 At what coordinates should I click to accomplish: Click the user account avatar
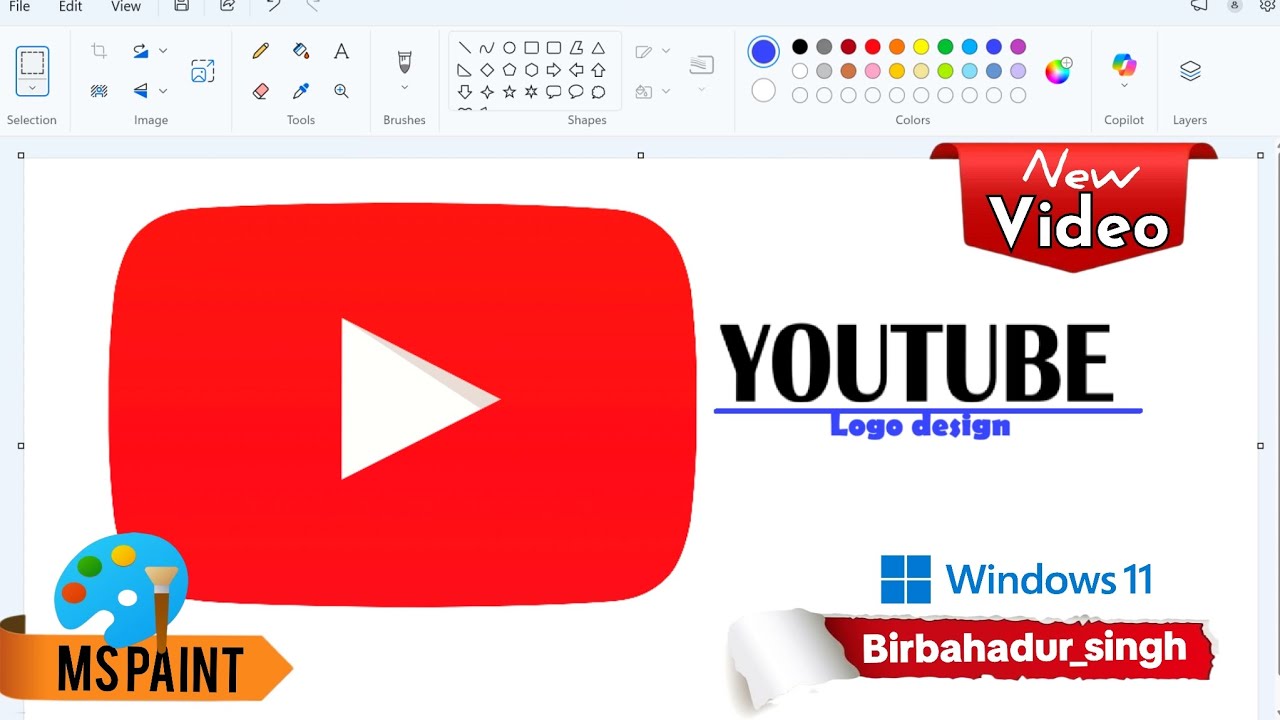(x=1235, y=6)
